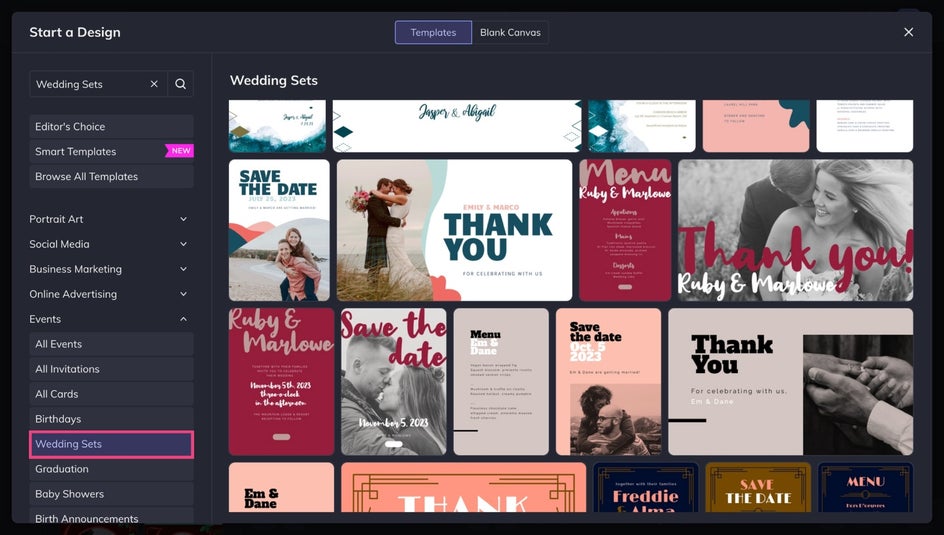Open teal watercolor details card template
This screenshot has width=944, height=535.
point(642,126)
